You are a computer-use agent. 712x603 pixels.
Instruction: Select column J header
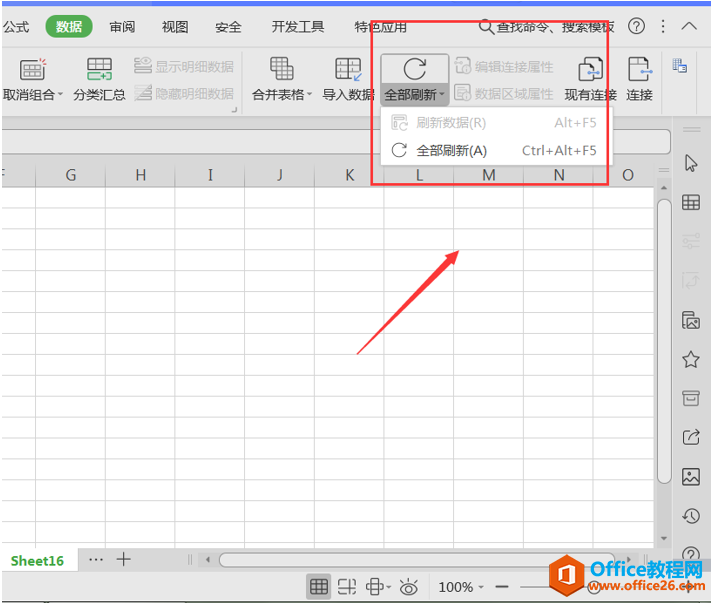pos(280,175)
